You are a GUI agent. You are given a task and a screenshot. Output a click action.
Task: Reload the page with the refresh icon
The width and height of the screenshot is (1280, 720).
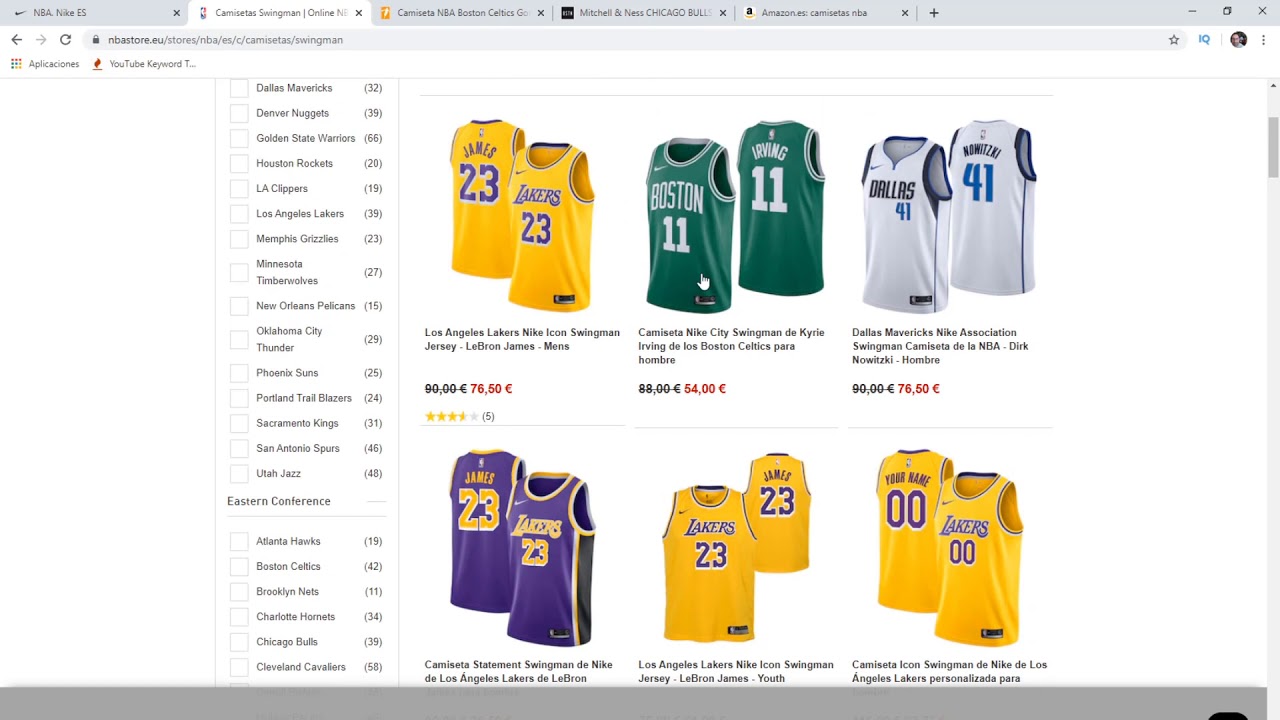point(65,40)
